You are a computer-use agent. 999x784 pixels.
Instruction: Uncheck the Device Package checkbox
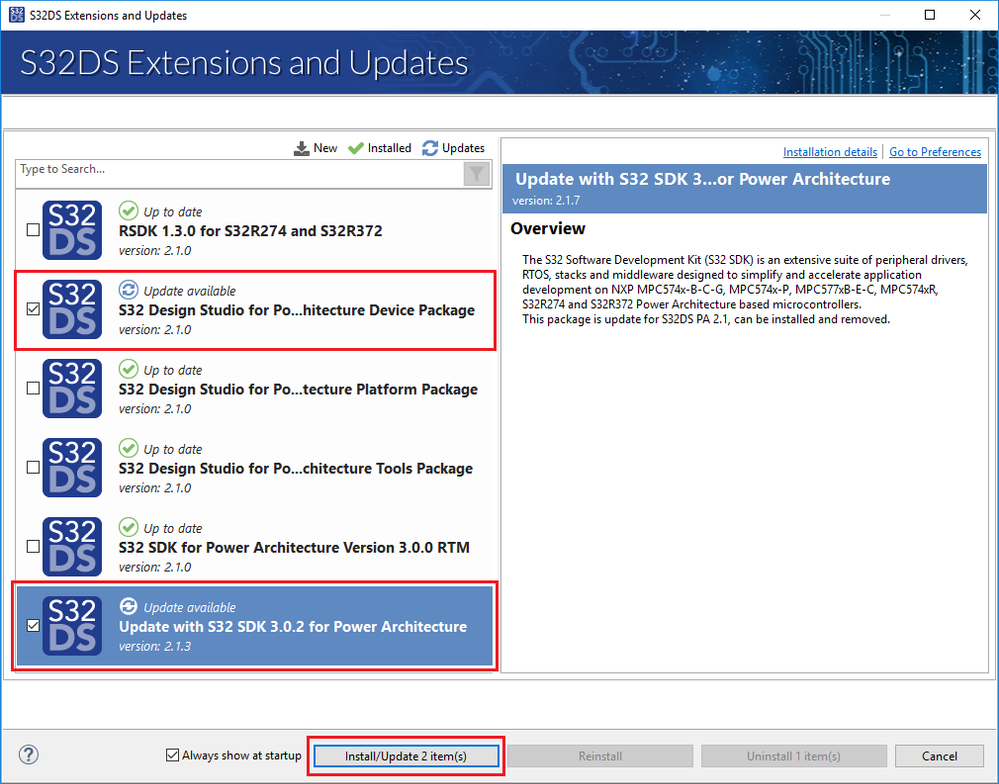33,309
